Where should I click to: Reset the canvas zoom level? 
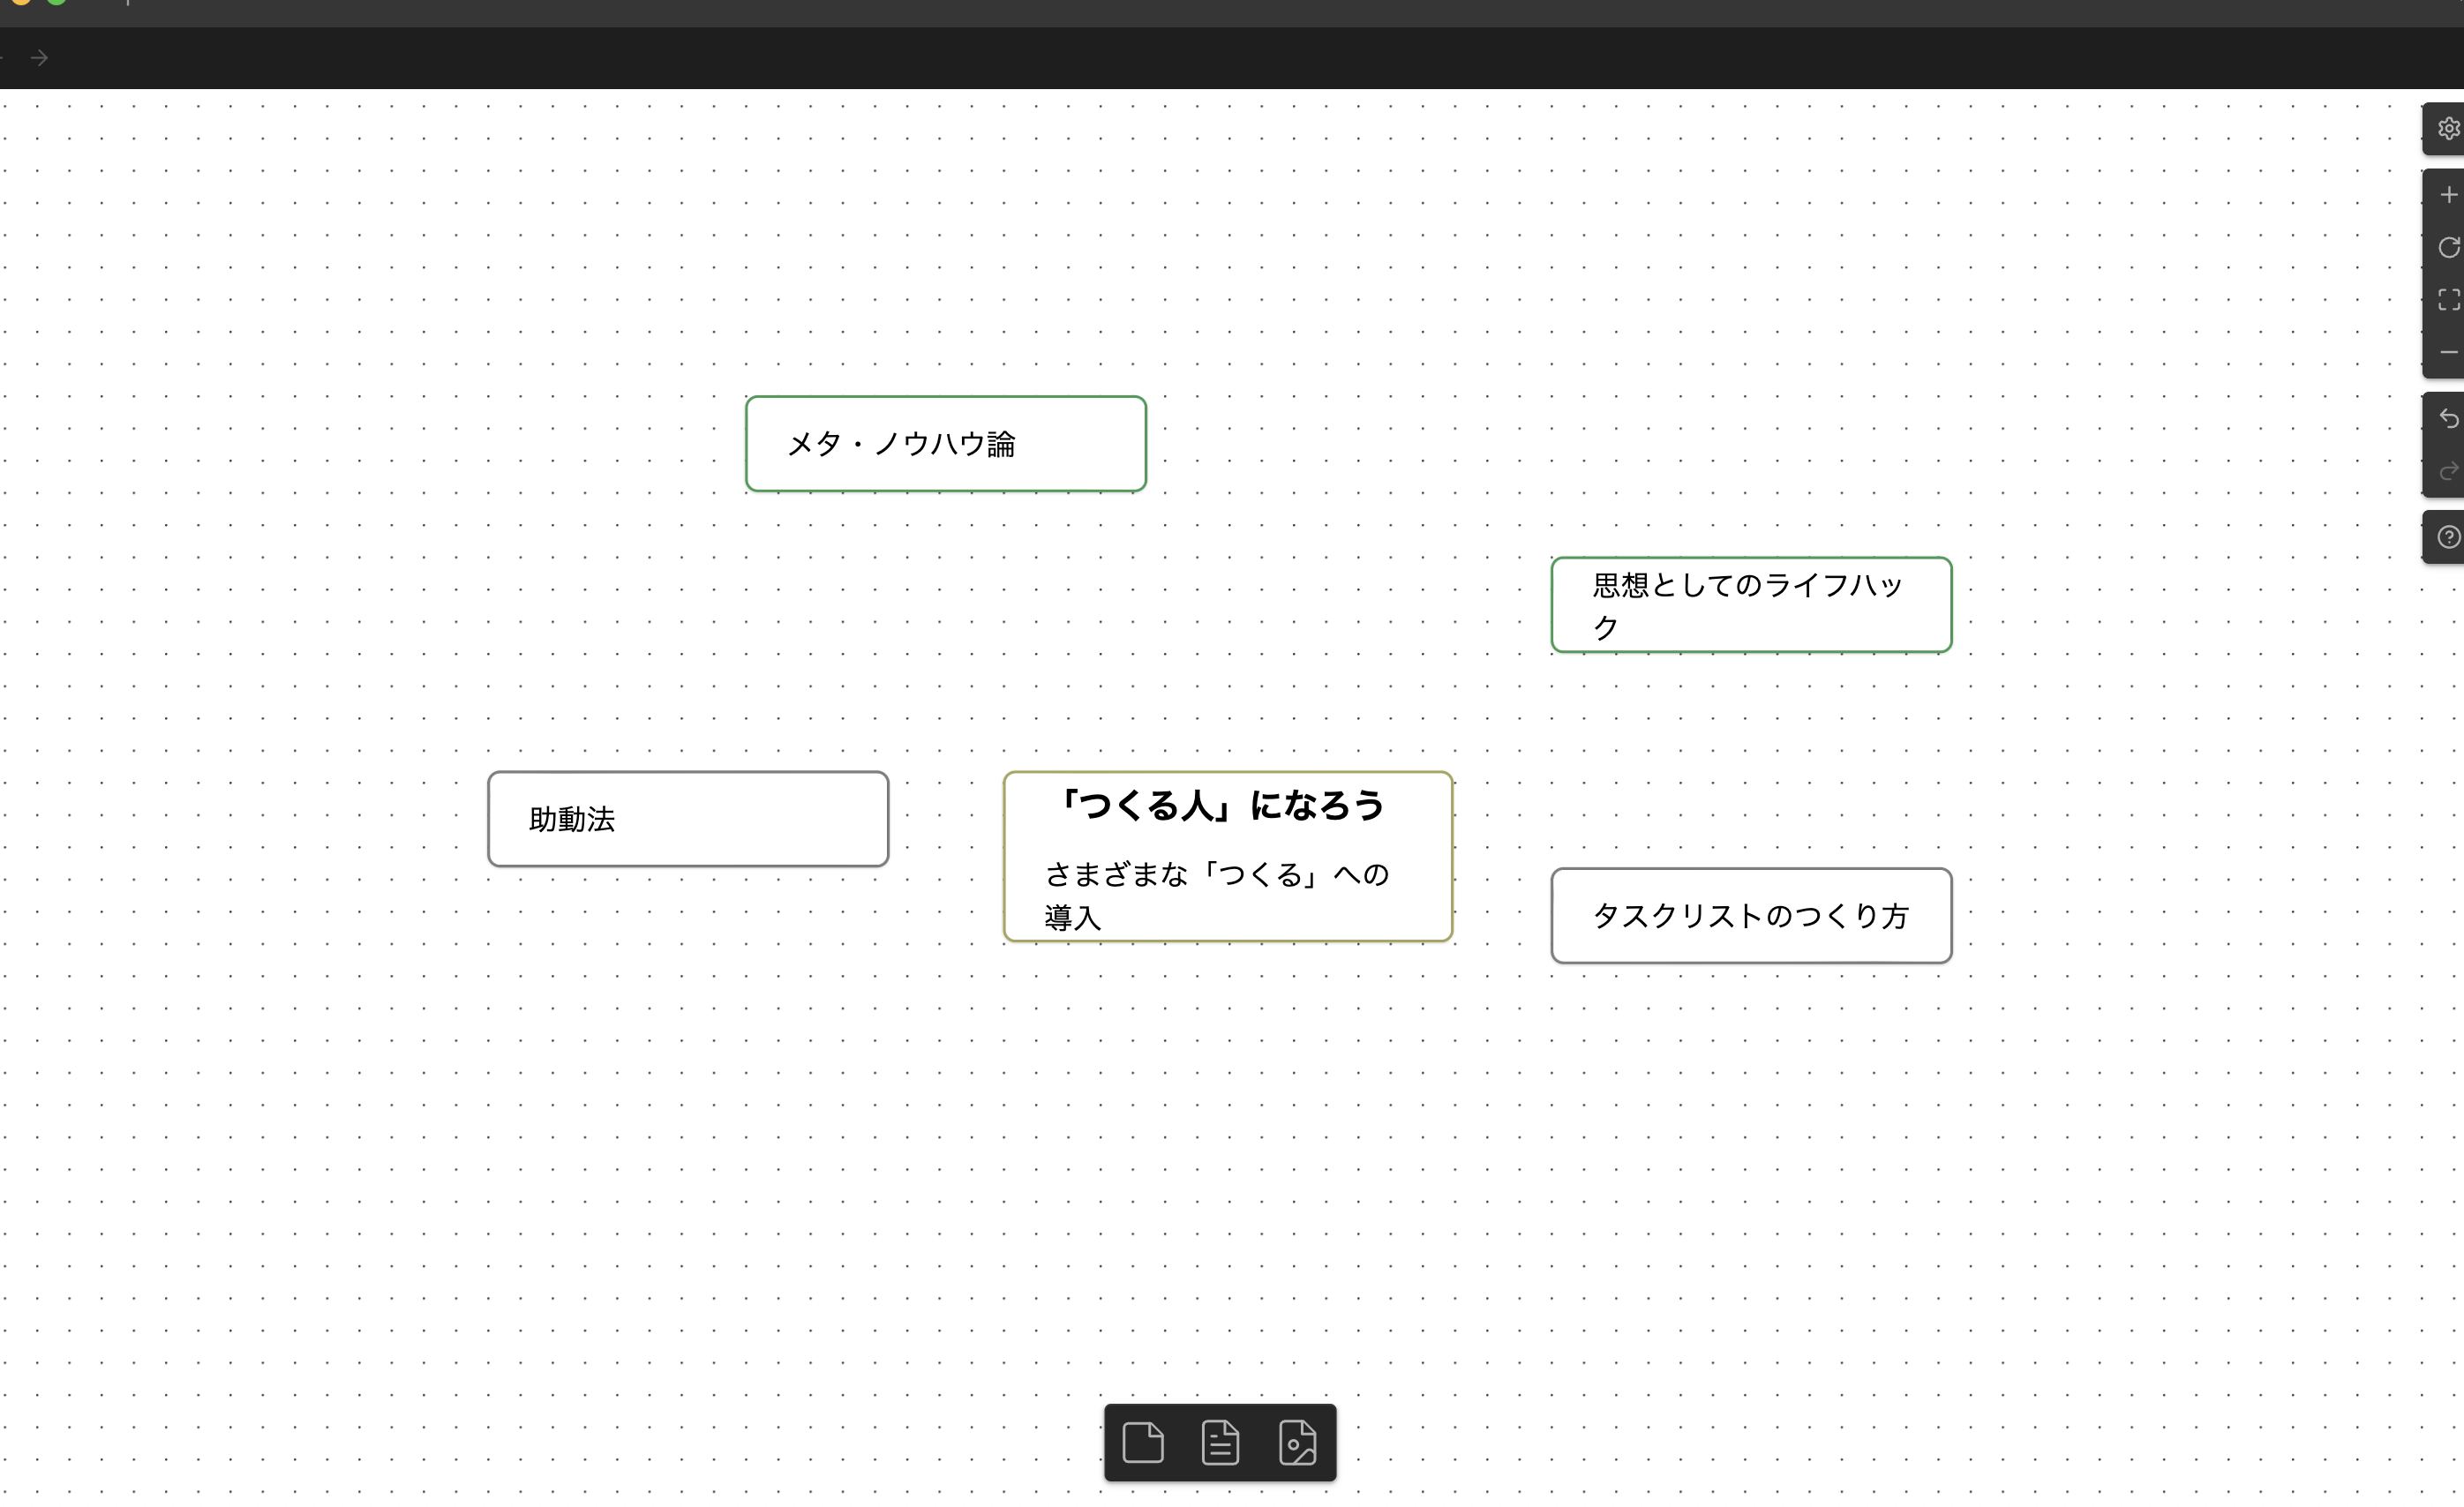2449,247
